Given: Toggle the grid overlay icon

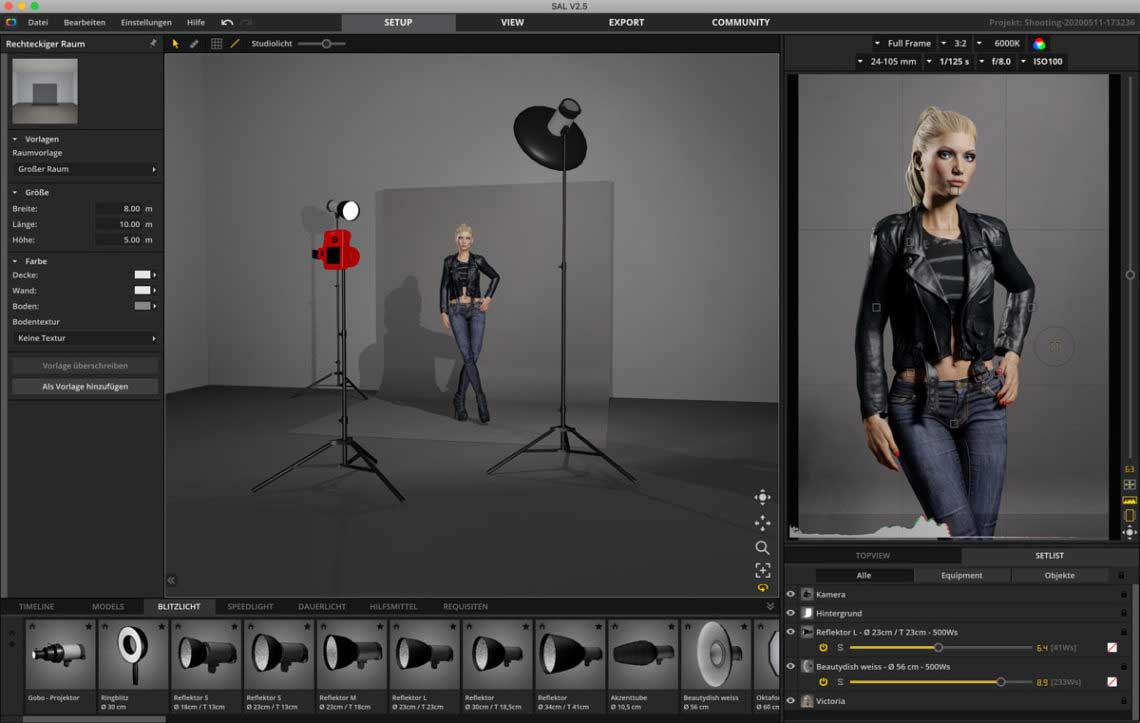Looking at the screenshot, I should [x=216, y=44].
